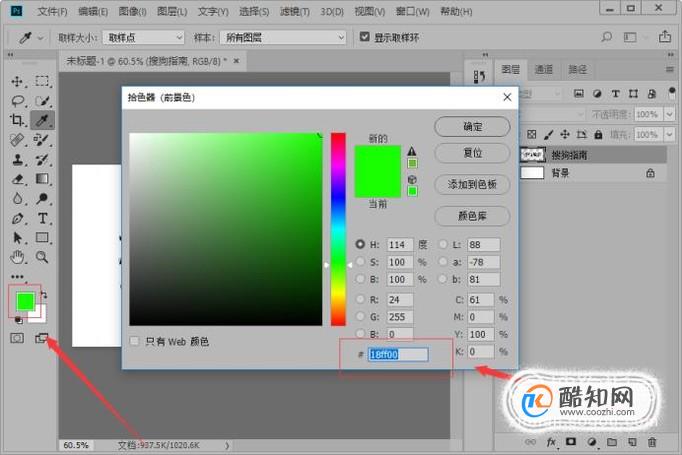Open the Search icon in options bar
Image resolution: width=682 pixels, height=455 pixels.
(606, 37)
